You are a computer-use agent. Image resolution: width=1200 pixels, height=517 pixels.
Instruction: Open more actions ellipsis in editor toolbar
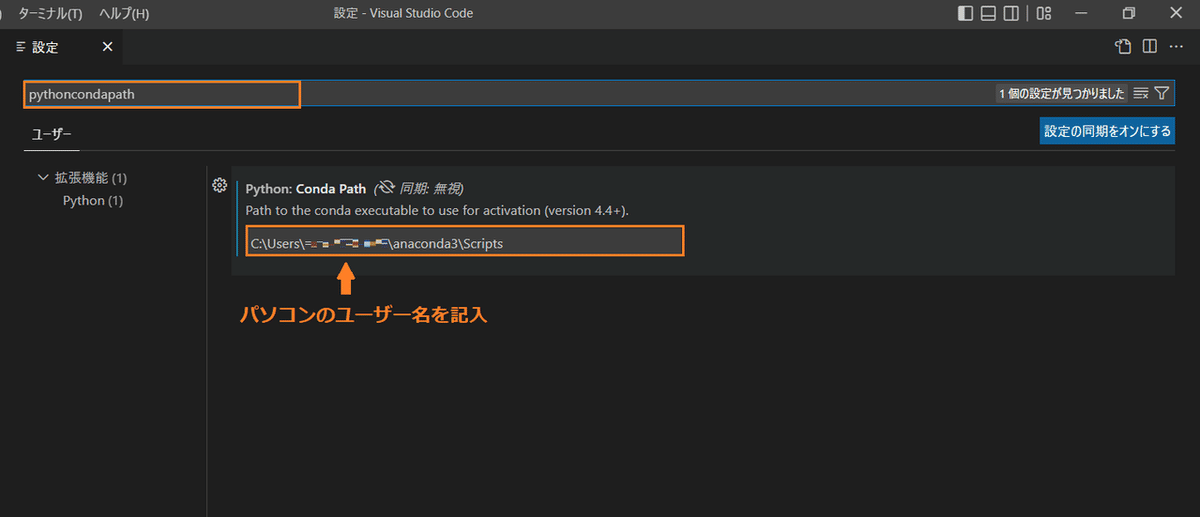(1176, 46)
